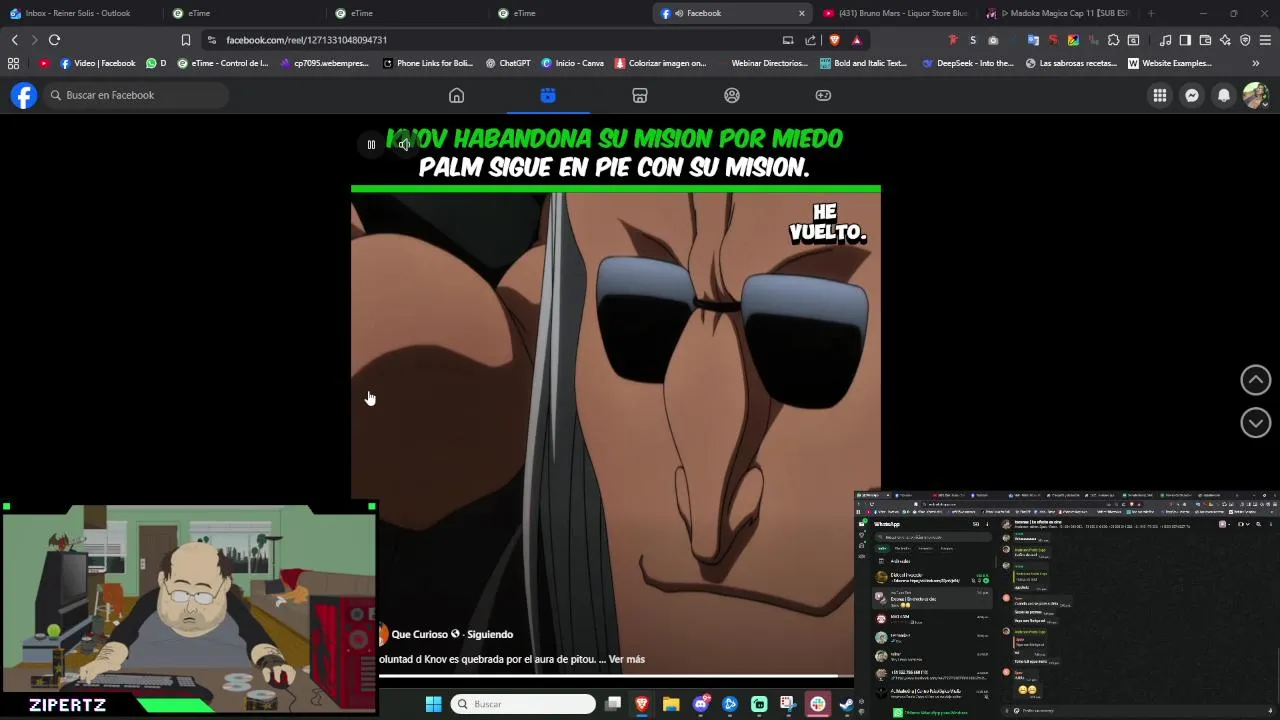
Task: Open the YouTube bookmark icon
Action: [43, 63]
